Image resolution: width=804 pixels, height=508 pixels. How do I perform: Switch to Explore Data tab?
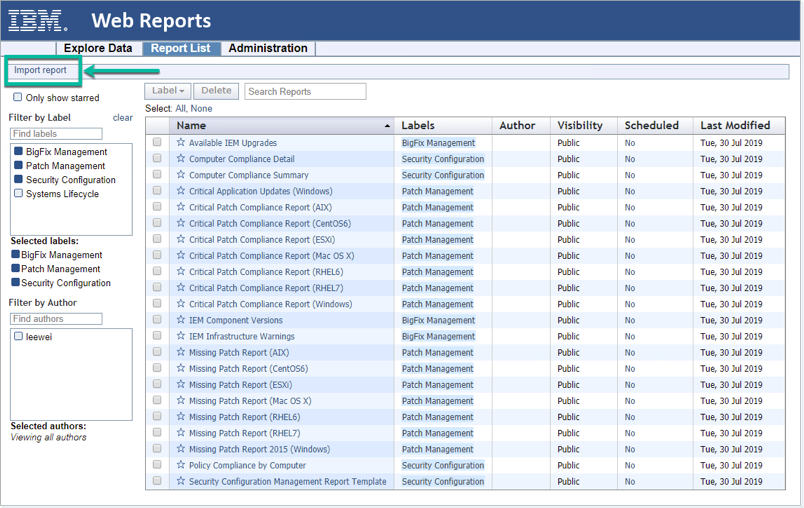point(98,48)
